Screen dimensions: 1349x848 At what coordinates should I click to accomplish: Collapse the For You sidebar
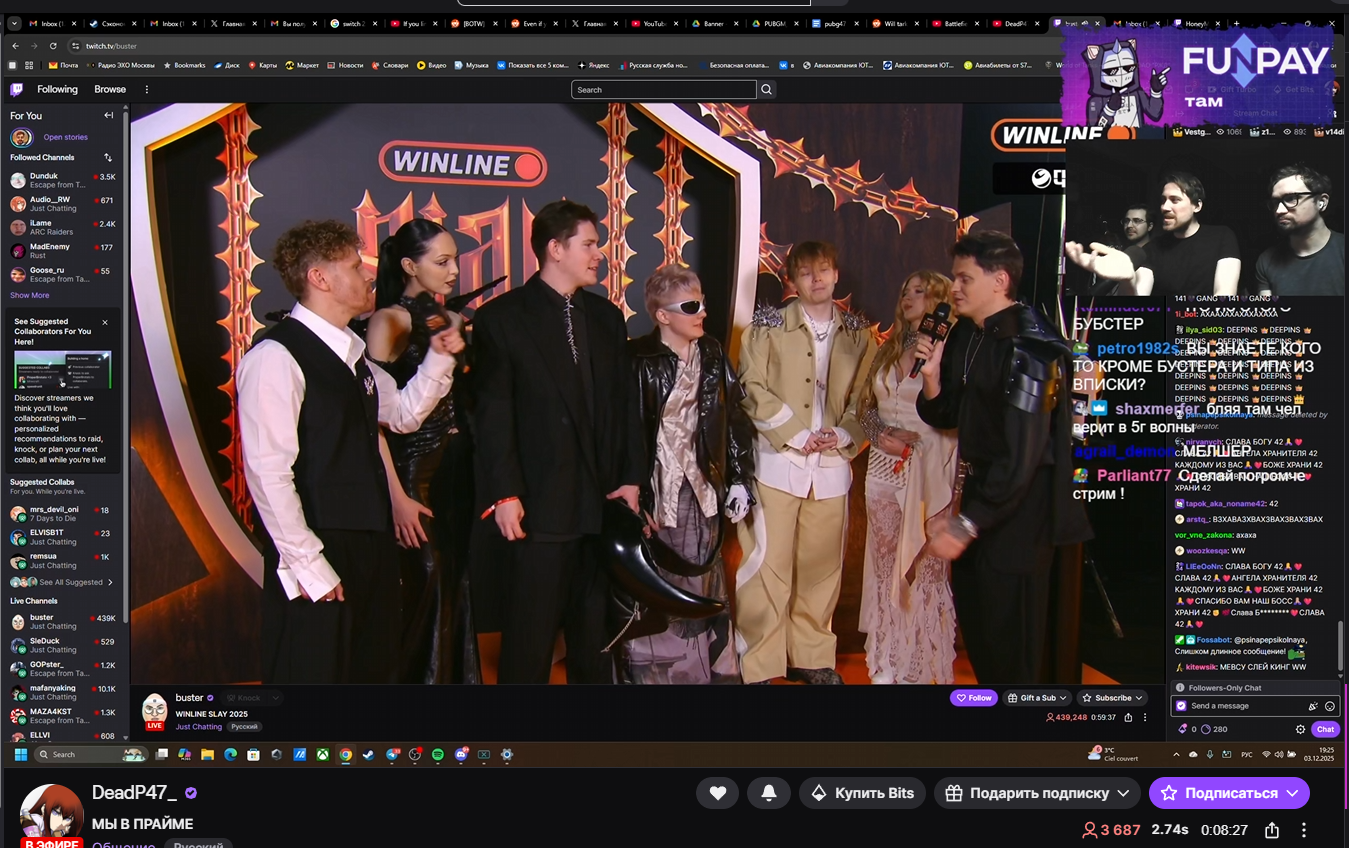click(x=109, y=116)
